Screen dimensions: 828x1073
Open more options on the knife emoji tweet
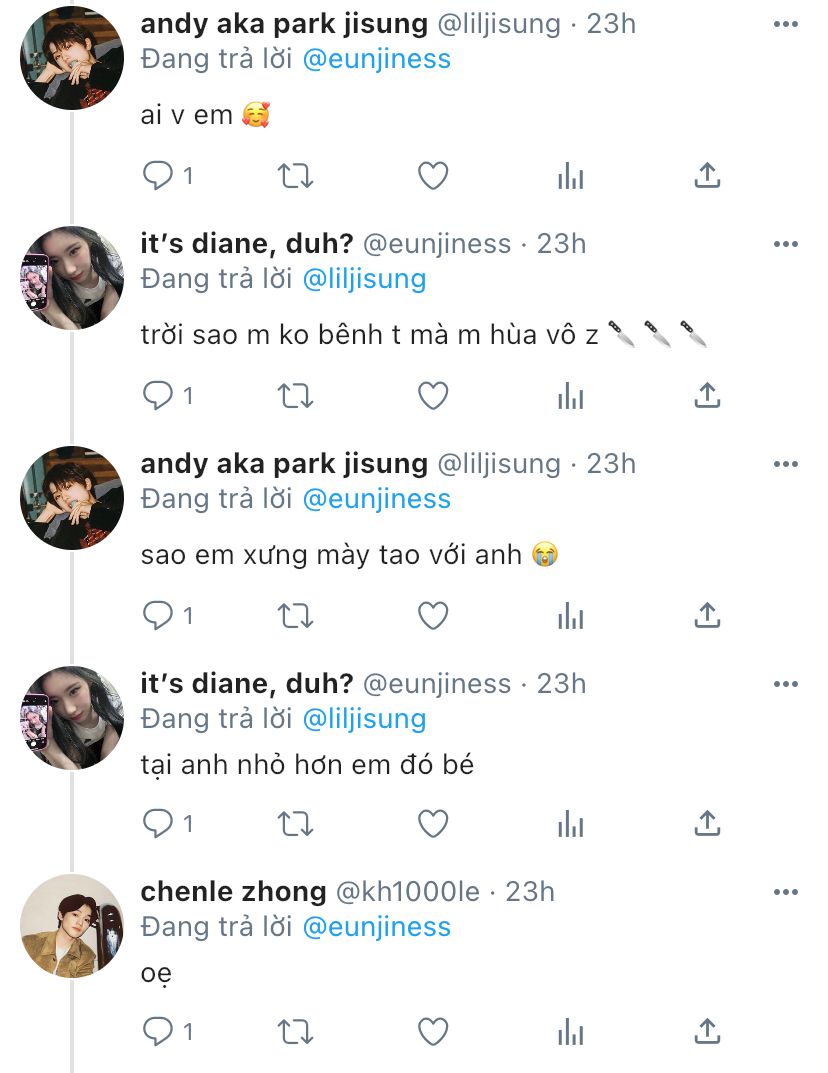(786, 243)
